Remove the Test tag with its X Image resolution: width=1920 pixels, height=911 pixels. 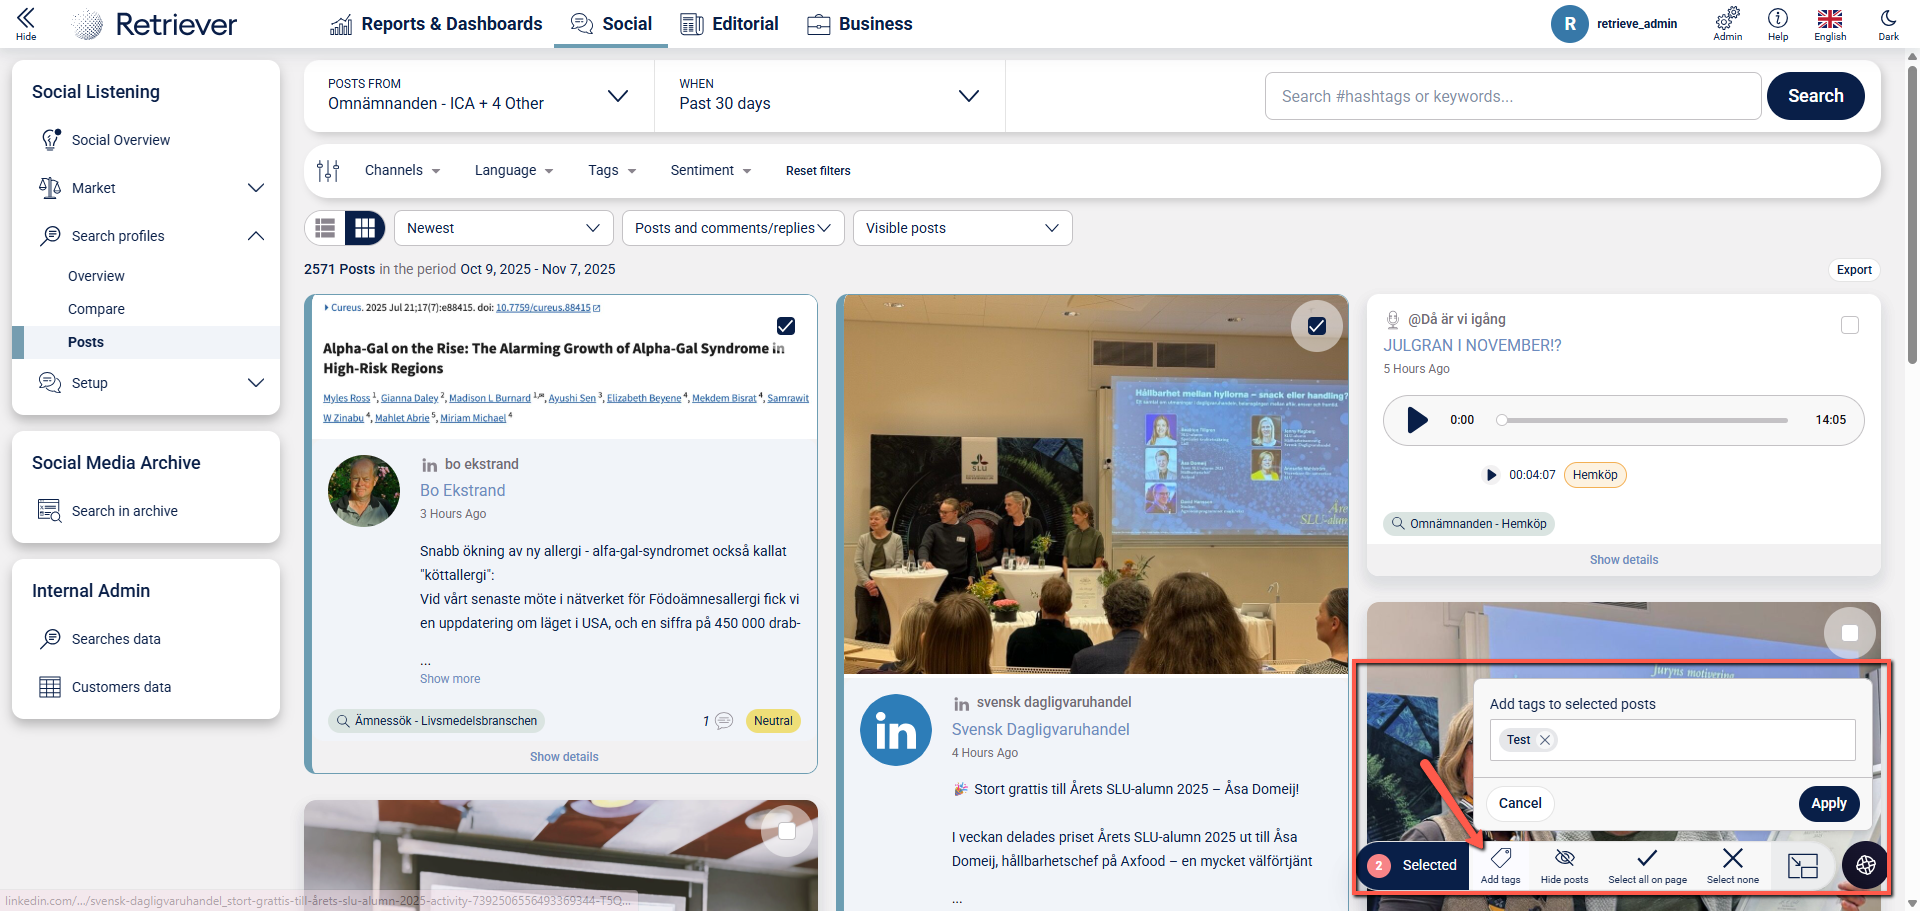1545,740
